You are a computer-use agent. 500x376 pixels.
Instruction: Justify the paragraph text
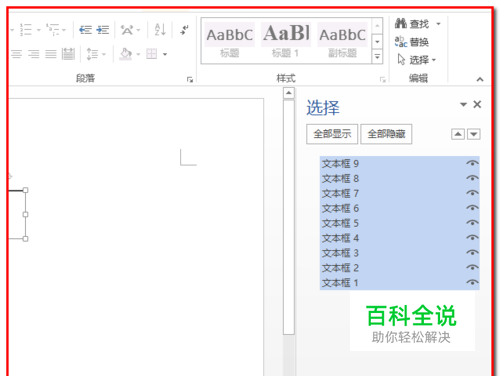[x=51, y=54]
